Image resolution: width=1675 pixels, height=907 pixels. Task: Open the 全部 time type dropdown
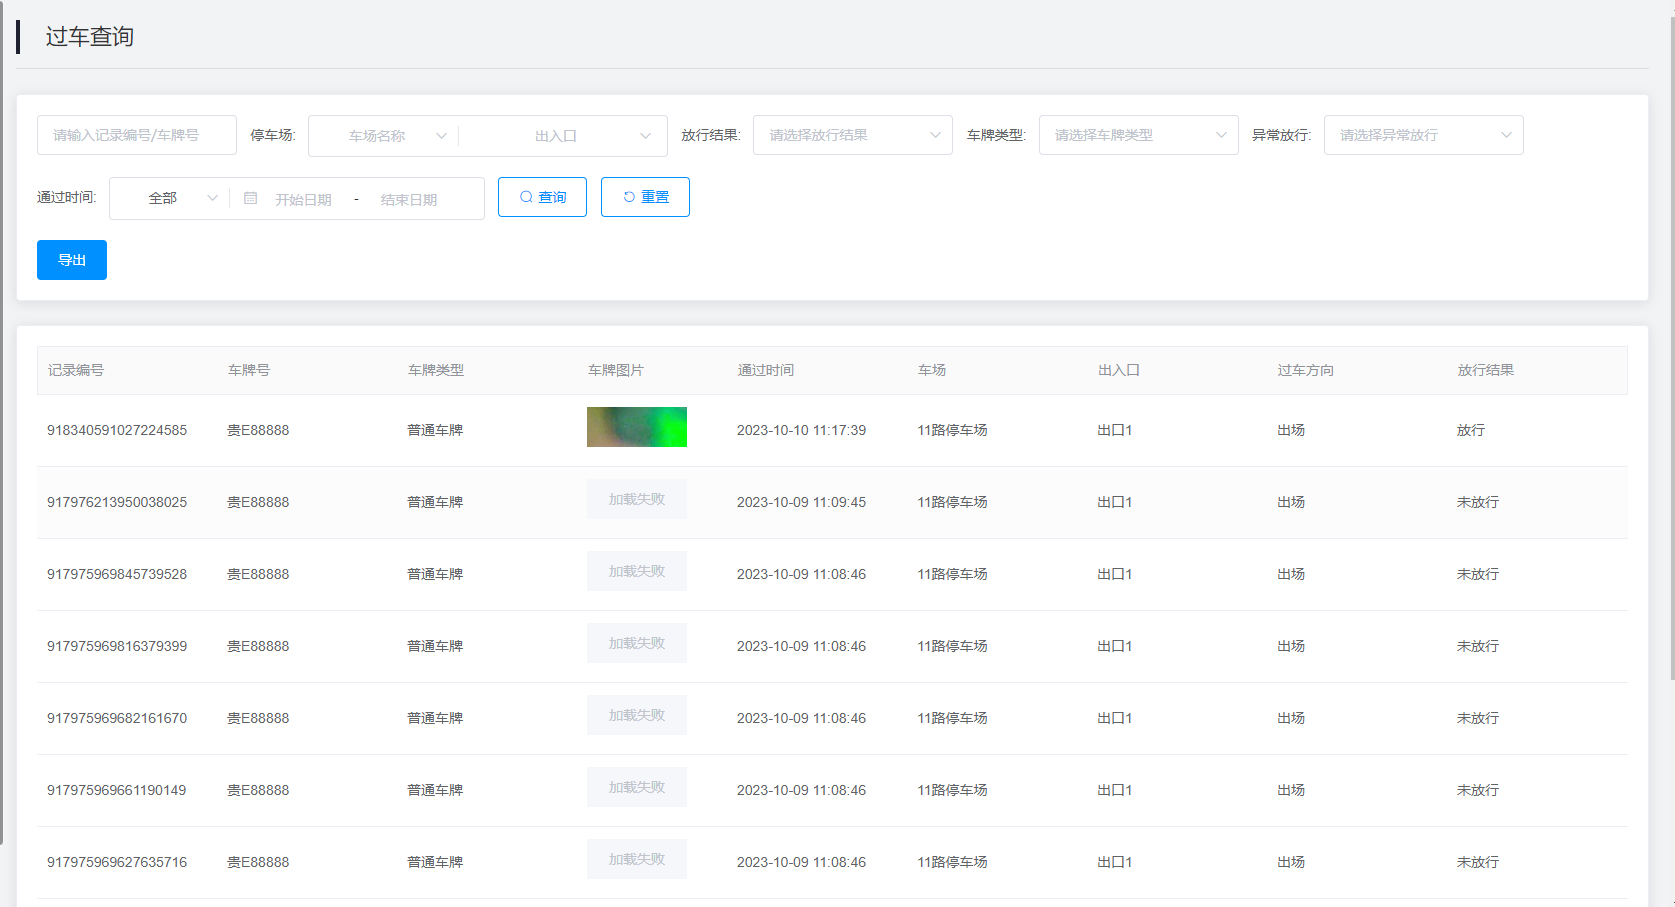(170, 198)
